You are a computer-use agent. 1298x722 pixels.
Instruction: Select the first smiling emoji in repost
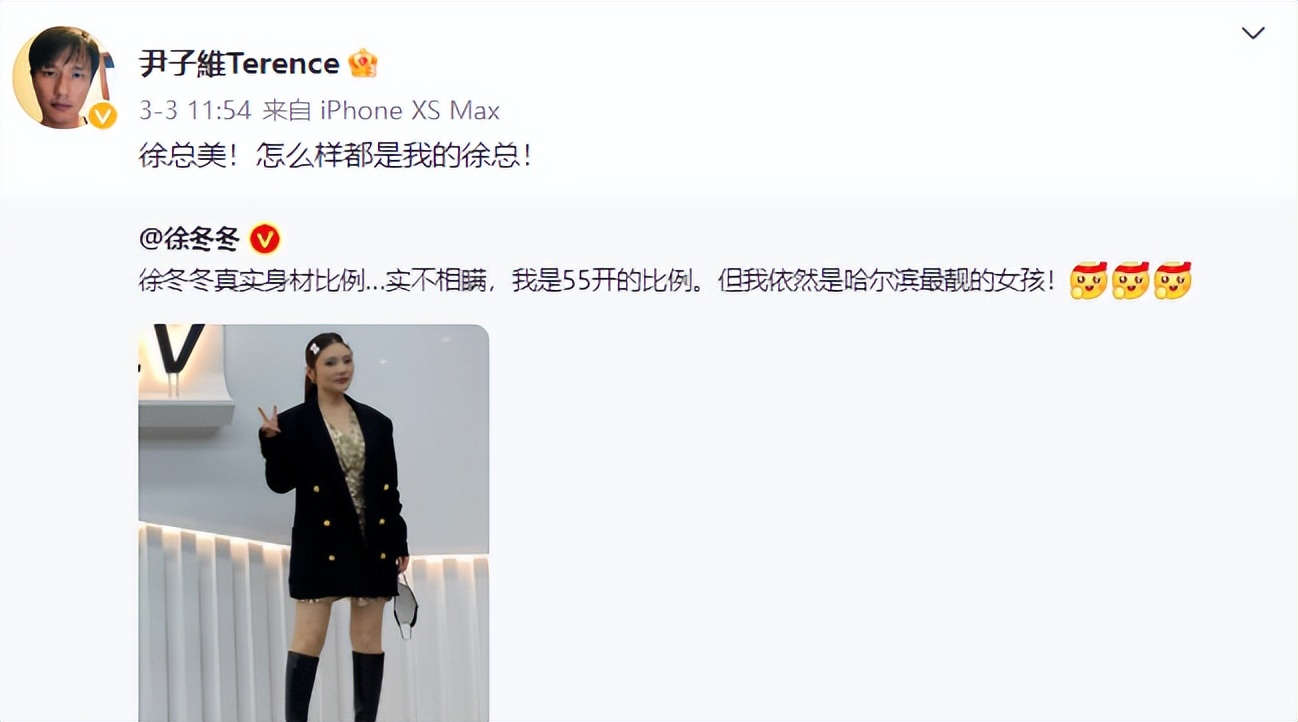pos(1089,281)
